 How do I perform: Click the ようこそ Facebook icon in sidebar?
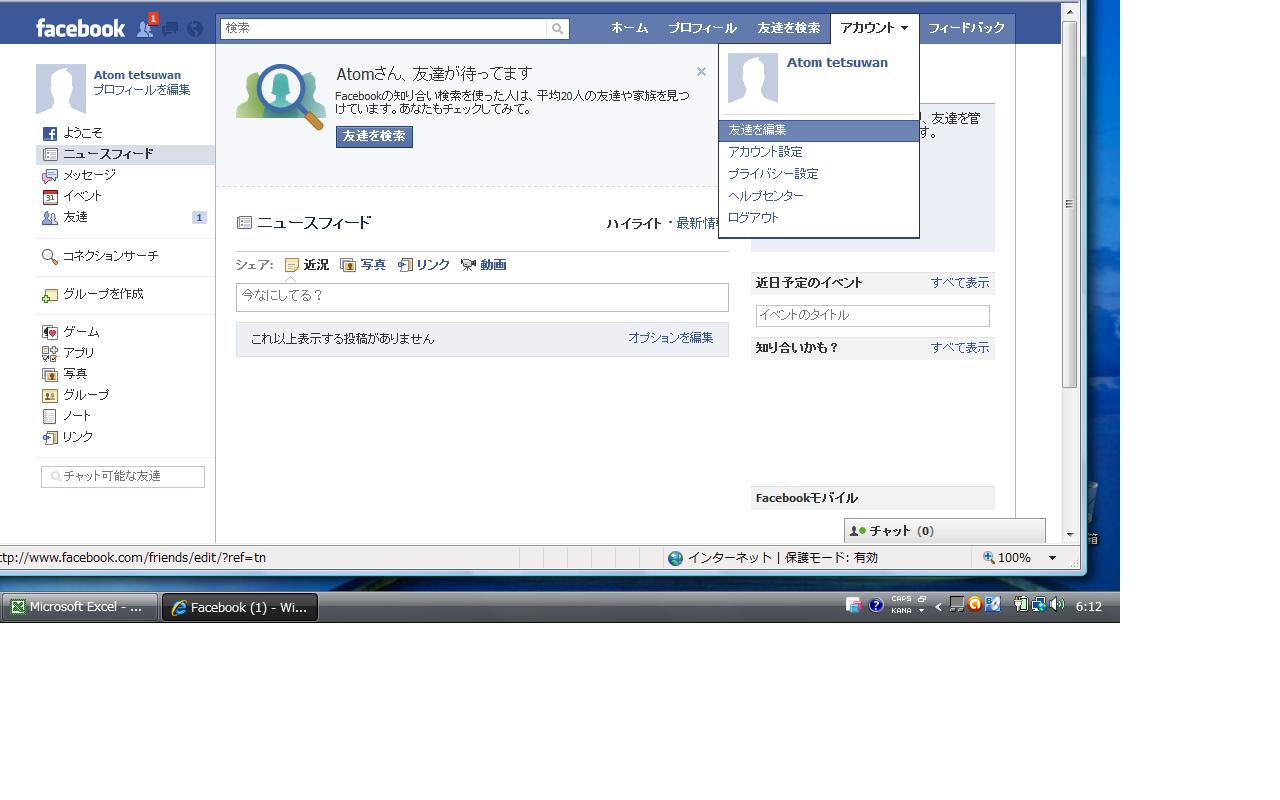pos(49,133)
